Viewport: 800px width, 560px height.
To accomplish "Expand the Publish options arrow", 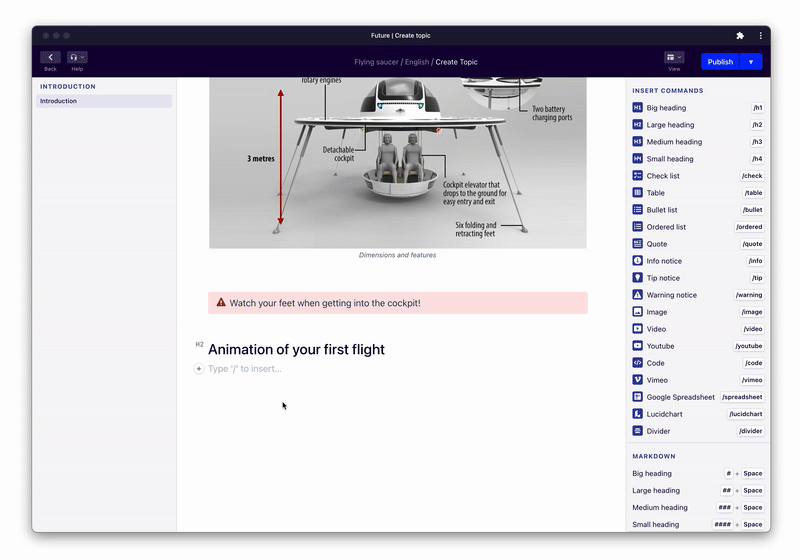I will pos(751,62).
